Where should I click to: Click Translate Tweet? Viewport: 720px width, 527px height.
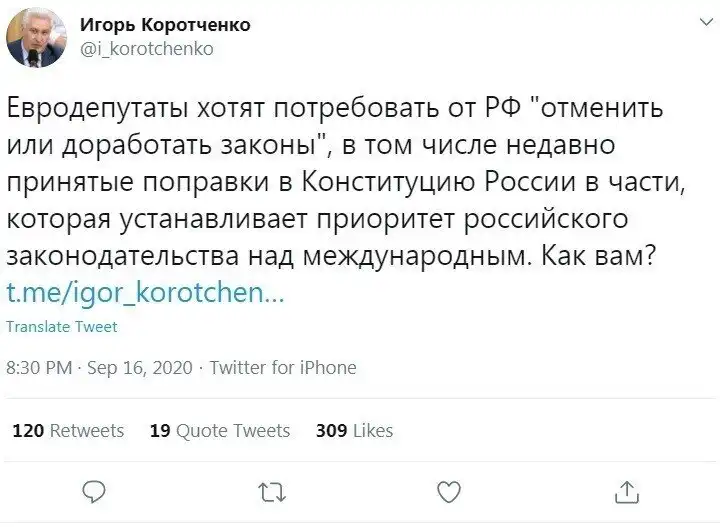[x=62, y=327]
